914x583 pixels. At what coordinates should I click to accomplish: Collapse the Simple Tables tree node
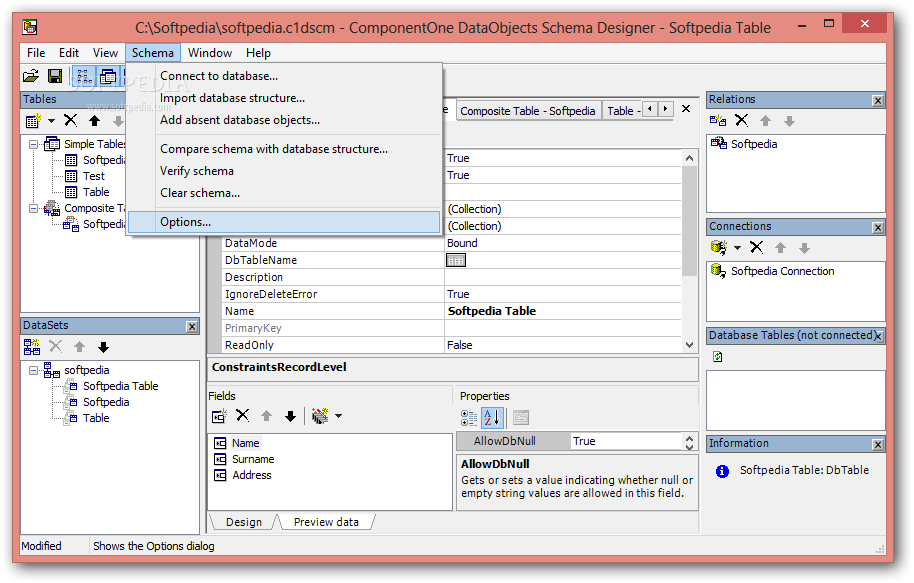34,144
